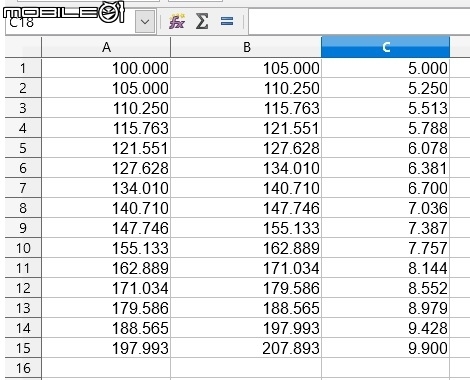This screenshot has width=470, height=380.
Task: Click the Formula equals icon
Action: (x=227, y=22)
